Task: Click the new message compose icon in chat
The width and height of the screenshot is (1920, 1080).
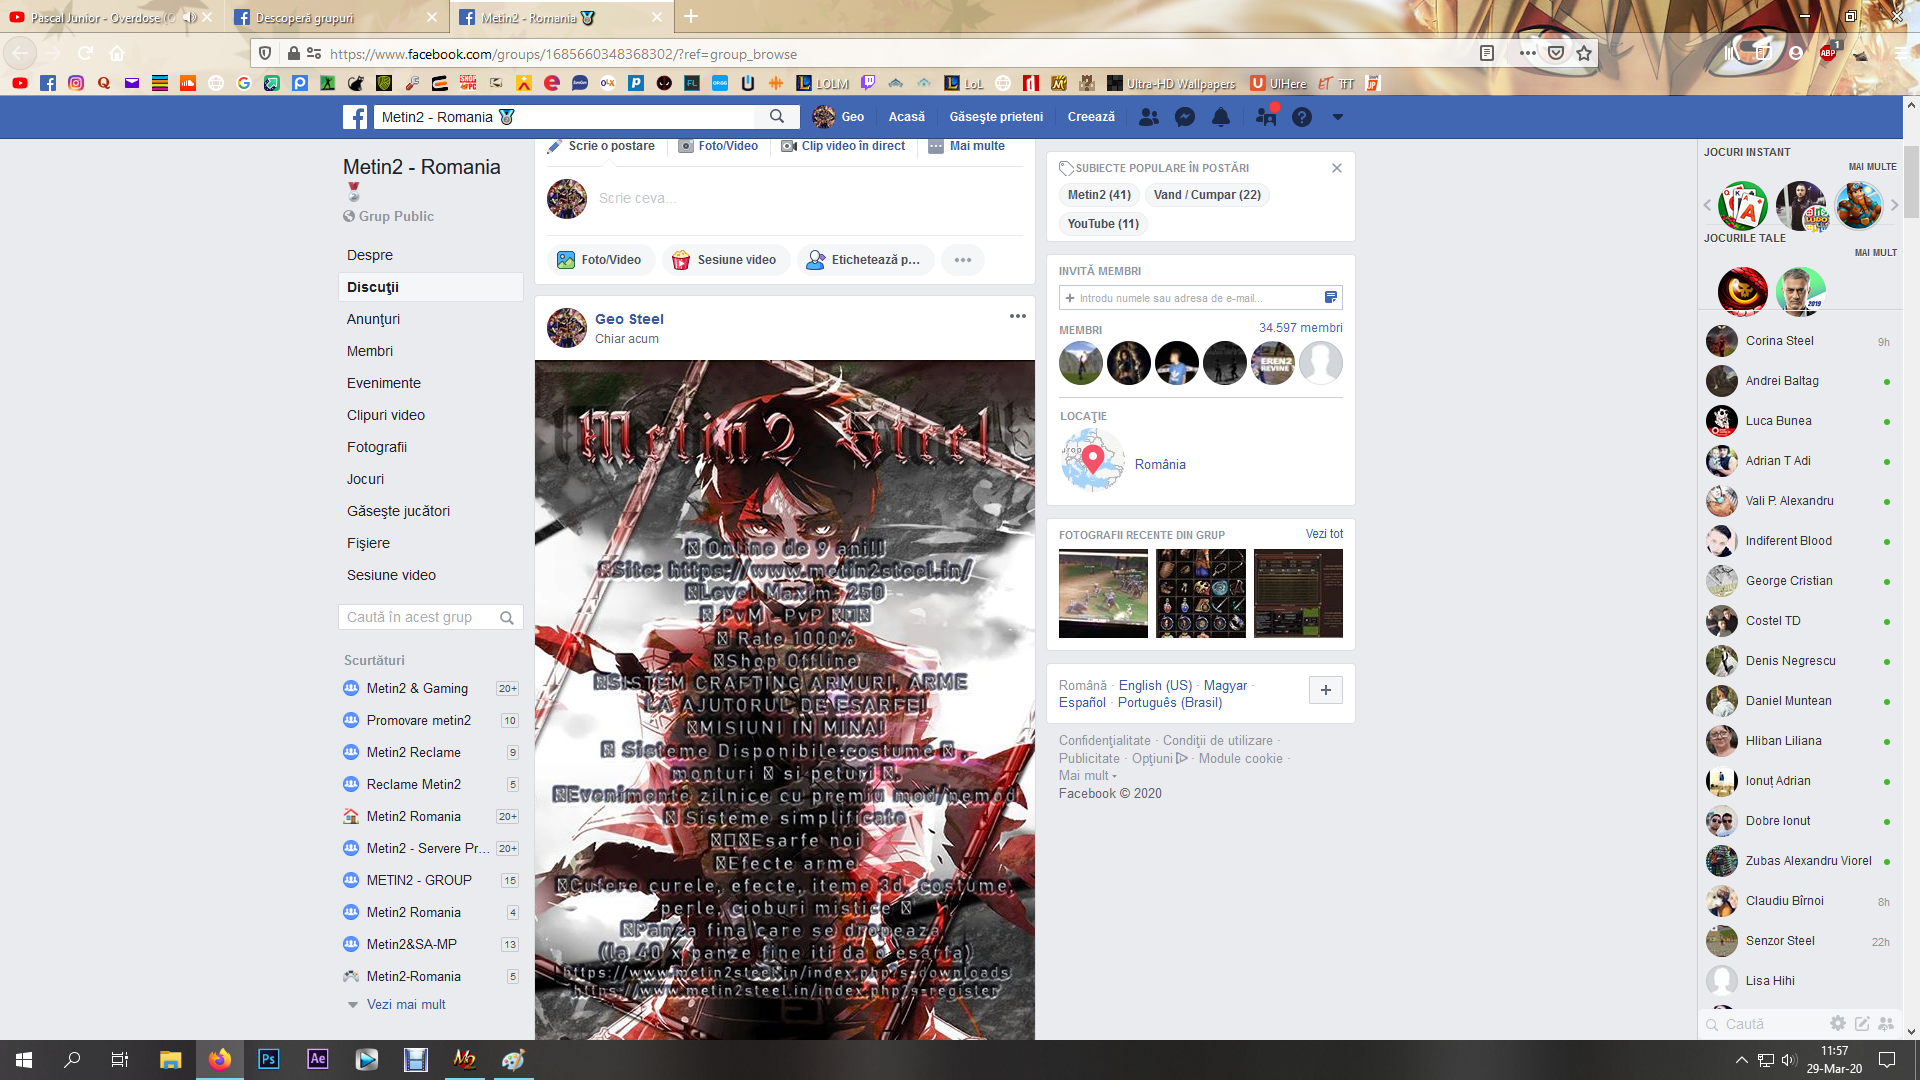Action: pos(1862,1023)
